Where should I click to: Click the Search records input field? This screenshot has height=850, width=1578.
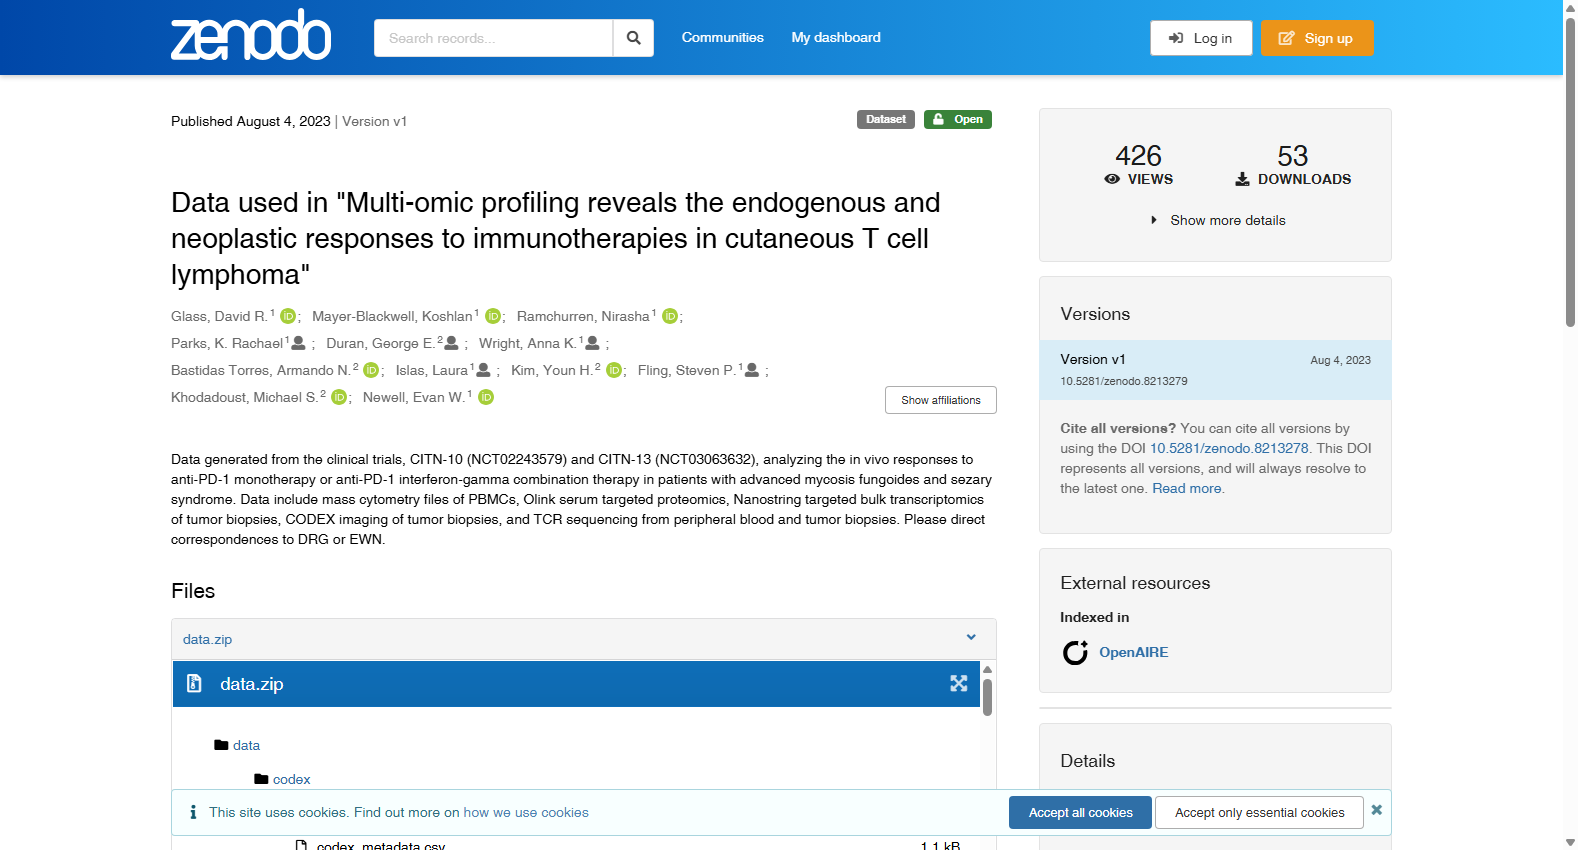pyautogui.click(x=493, y=38)
